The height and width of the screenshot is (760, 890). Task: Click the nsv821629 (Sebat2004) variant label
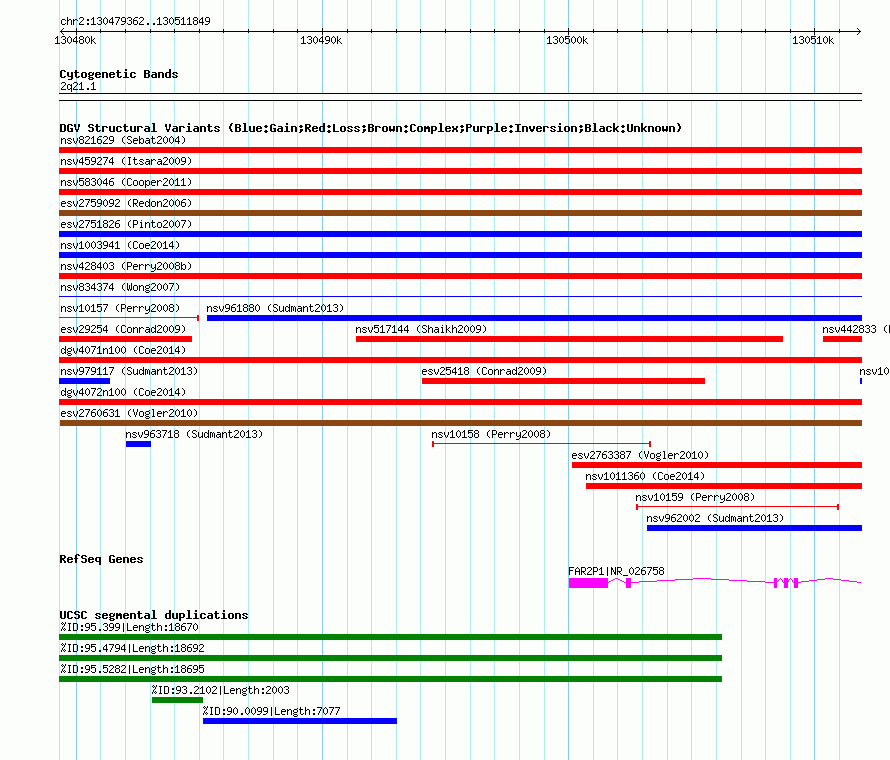[x=123, y=140]
